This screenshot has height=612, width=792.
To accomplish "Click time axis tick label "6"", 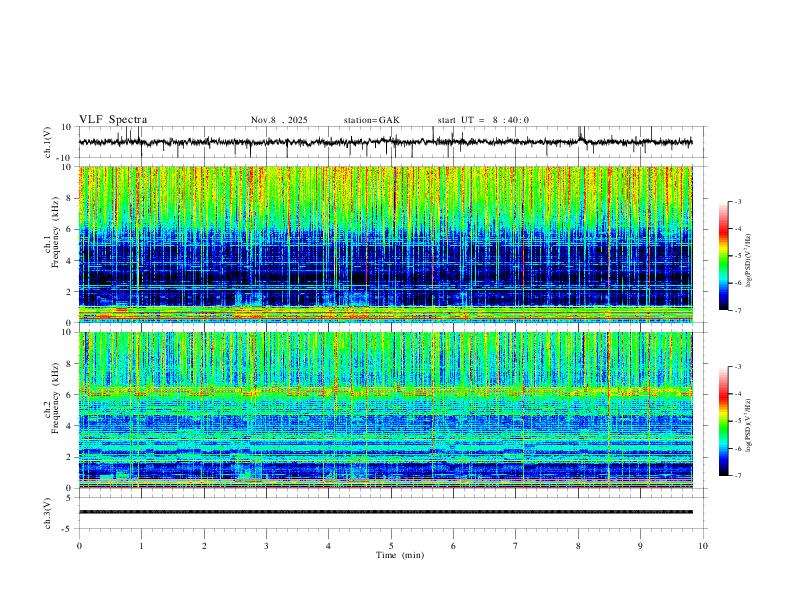I will click(453, 546).
